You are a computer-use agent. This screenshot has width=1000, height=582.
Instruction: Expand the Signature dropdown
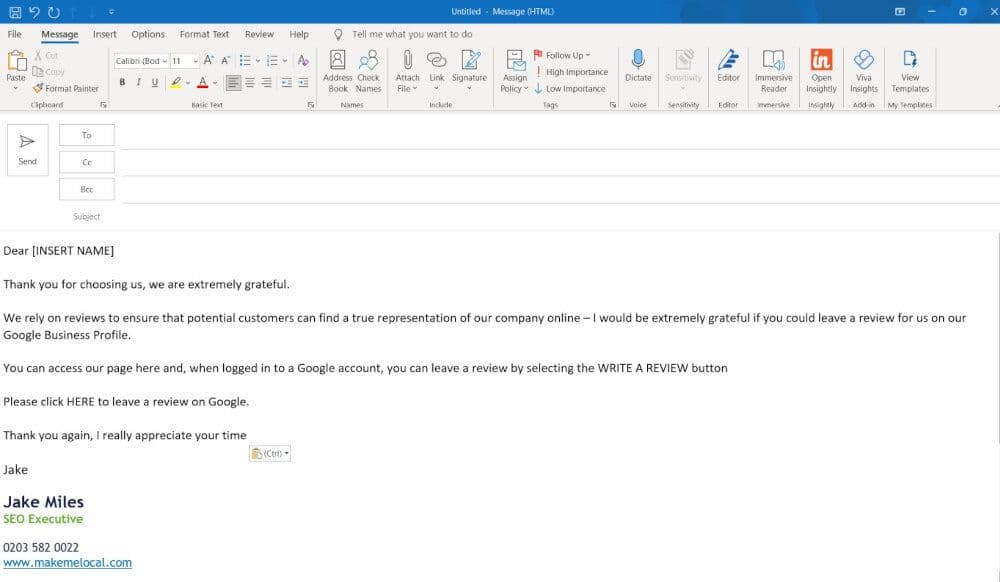(468, 88)
